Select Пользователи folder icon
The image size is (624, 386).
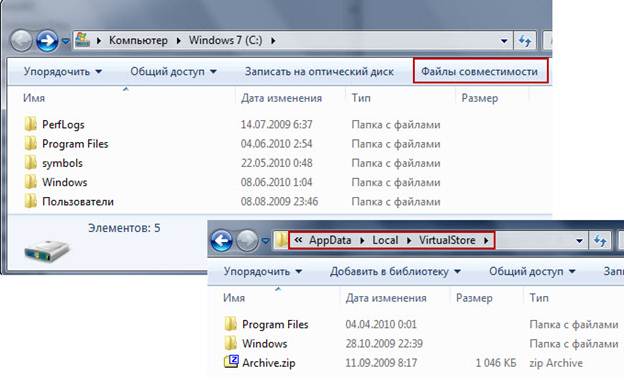click(31, 201)
